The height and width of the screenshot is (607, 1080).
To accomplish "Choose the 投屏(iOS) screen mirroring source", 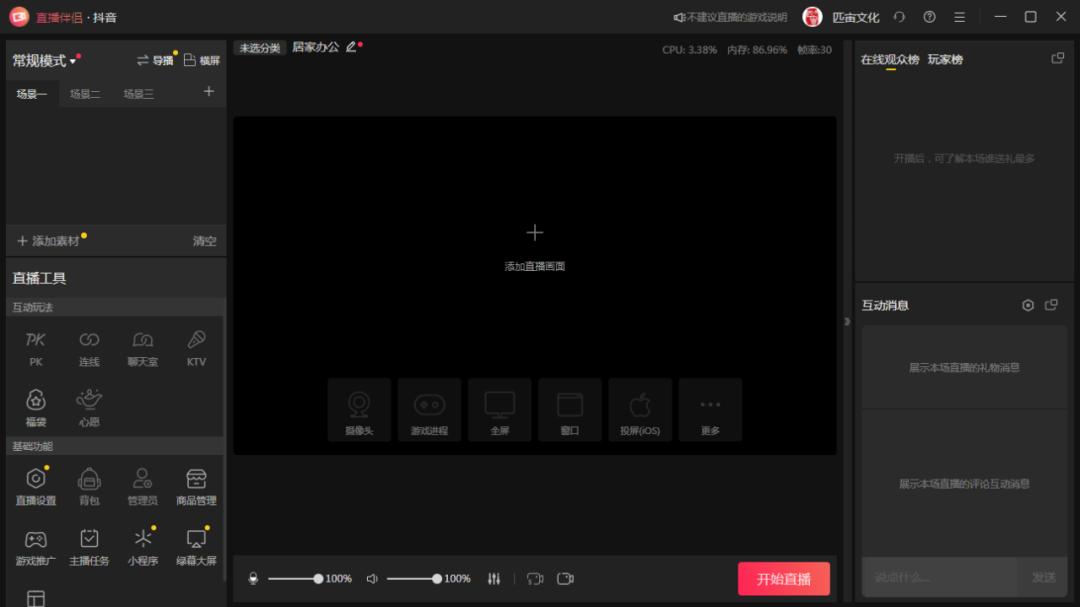I will (640, 409).
